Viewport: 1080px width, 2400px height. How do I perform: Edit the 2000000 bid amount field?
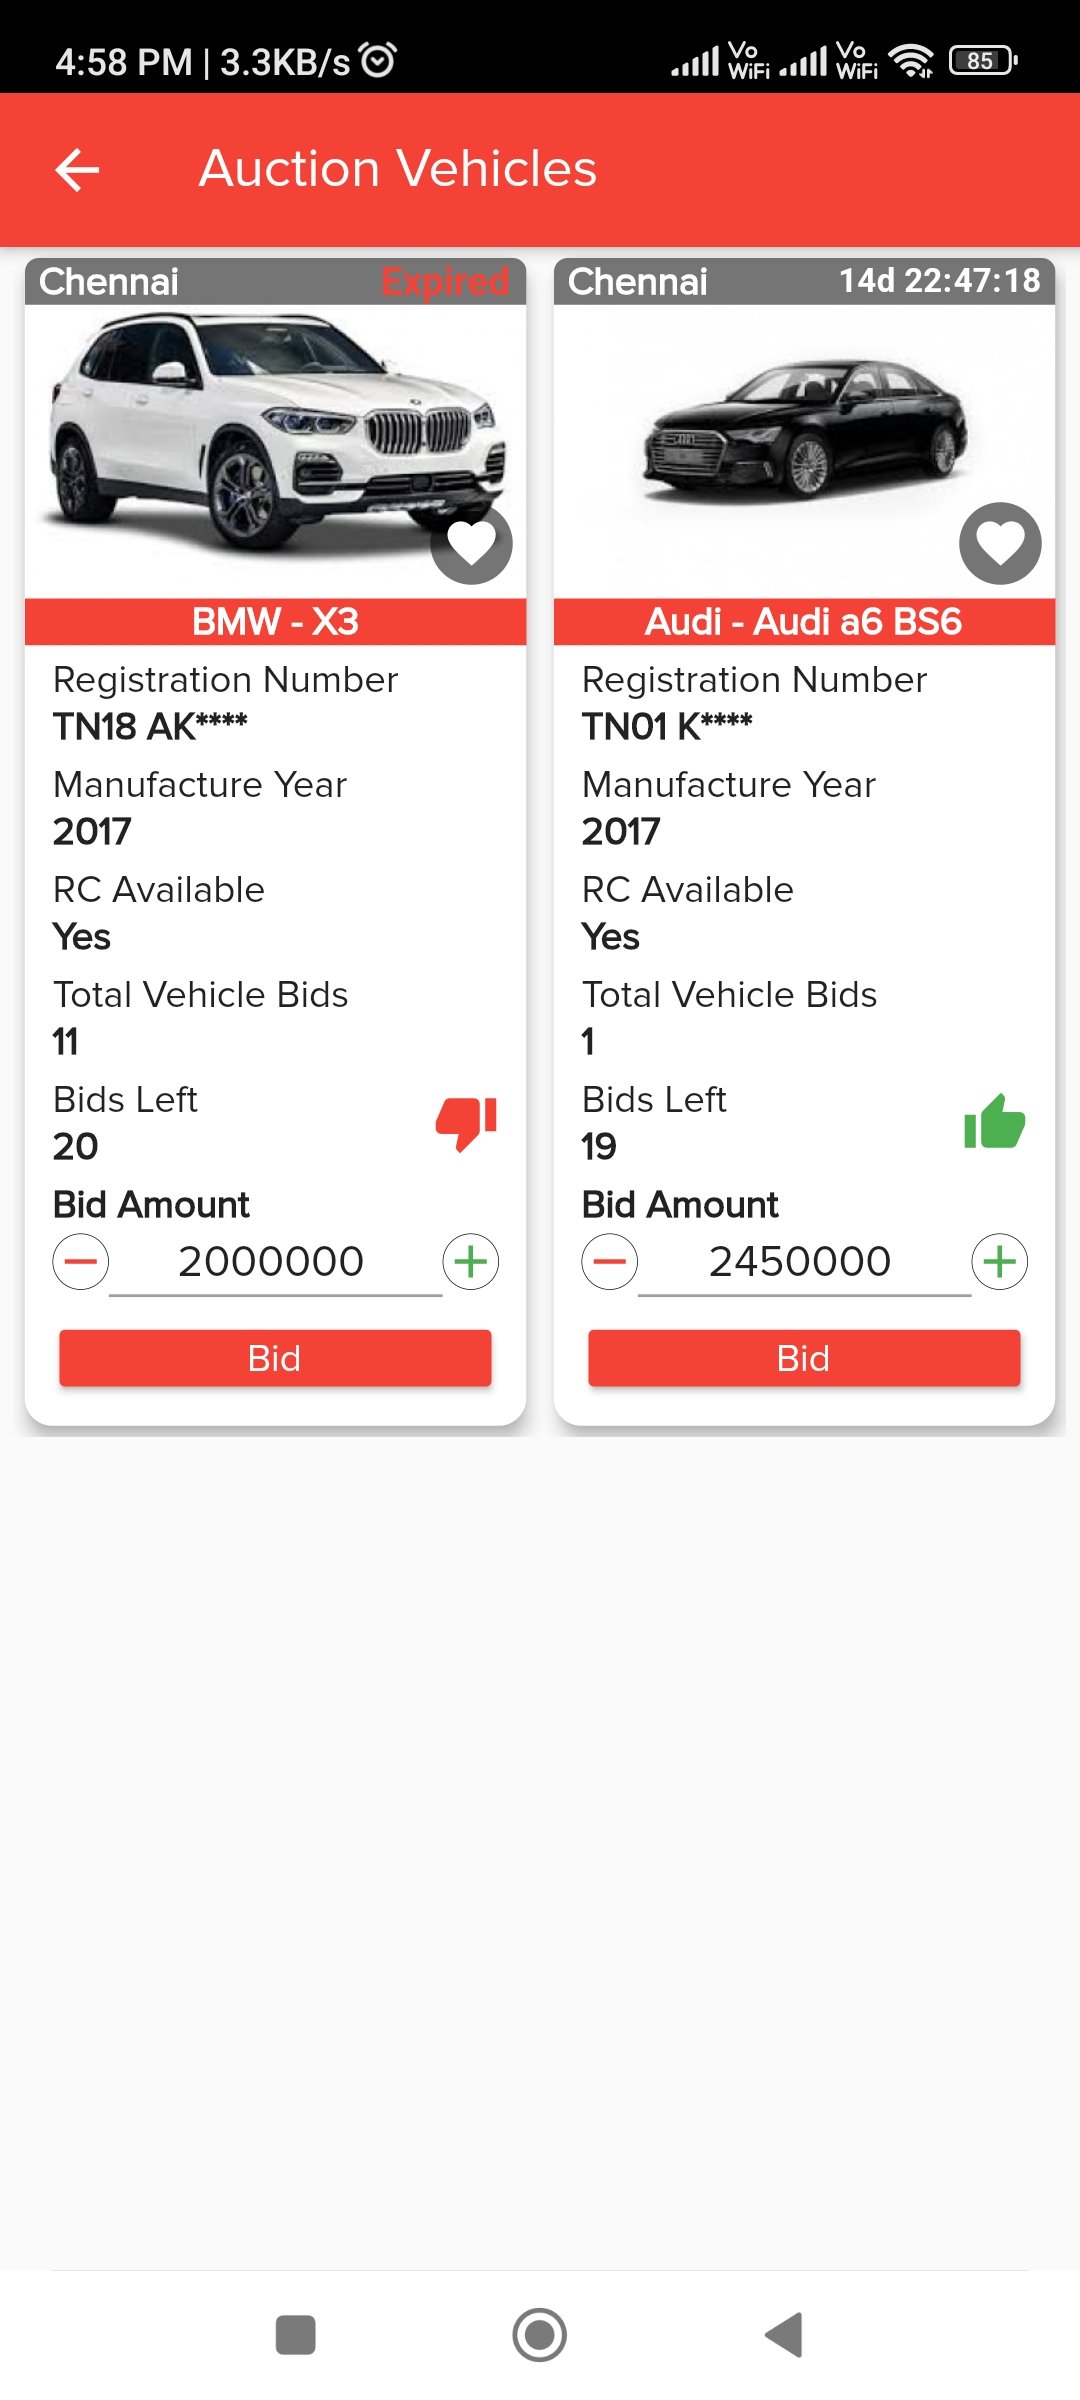click(272, 1262)
